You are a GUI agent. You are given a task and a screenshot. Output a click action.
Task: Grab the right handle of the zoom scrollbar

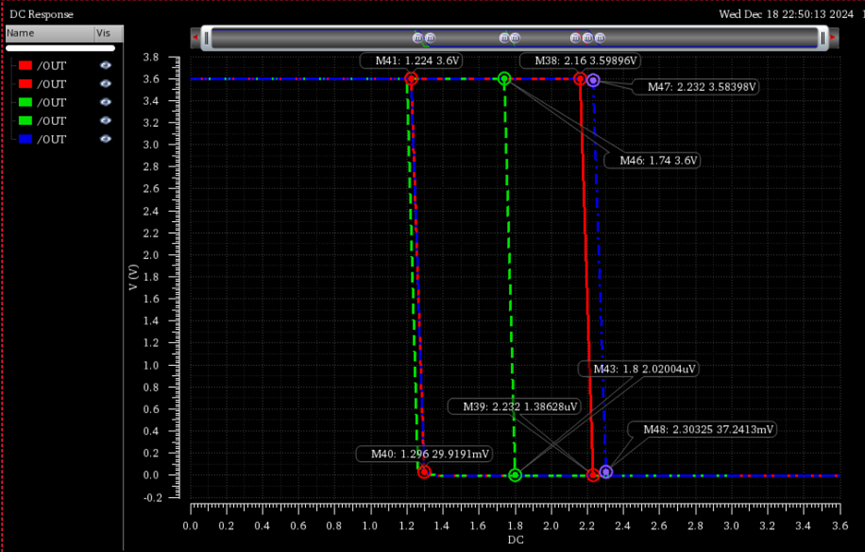[x=822, y=38]
